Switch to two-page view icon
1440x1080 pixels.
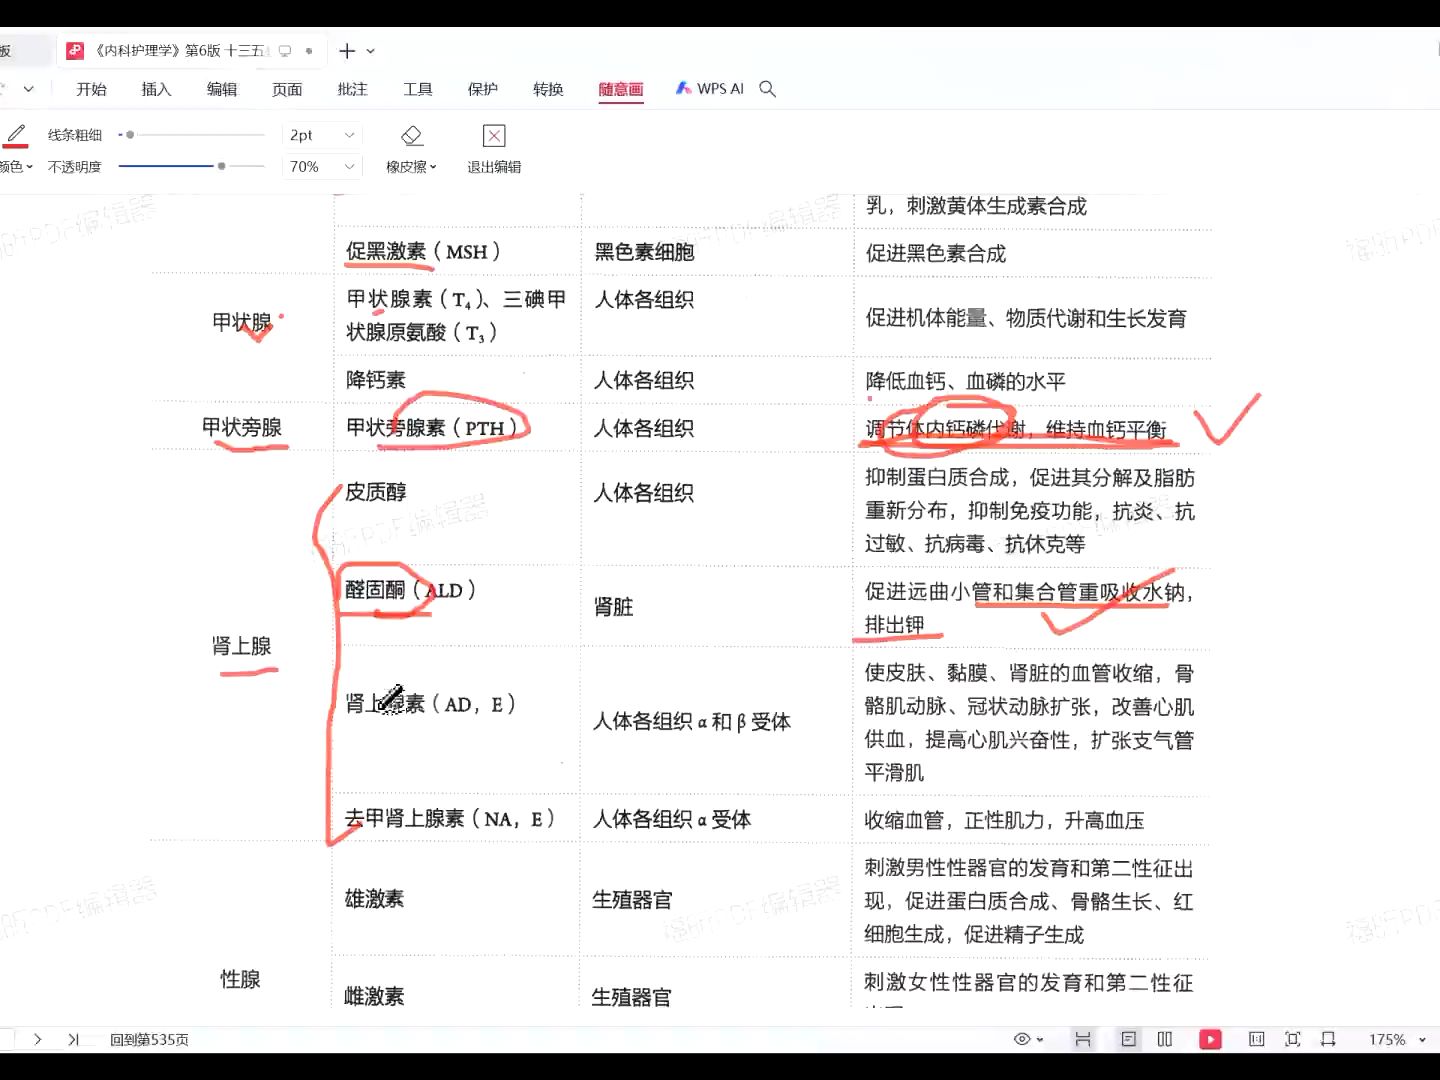[1165, 1040]
